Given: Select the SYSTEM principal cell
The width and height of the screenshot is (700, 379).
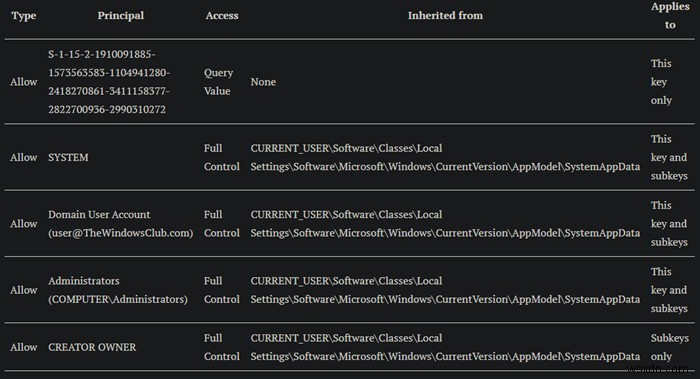Looking at the screenshot, I should coord(68,158).
